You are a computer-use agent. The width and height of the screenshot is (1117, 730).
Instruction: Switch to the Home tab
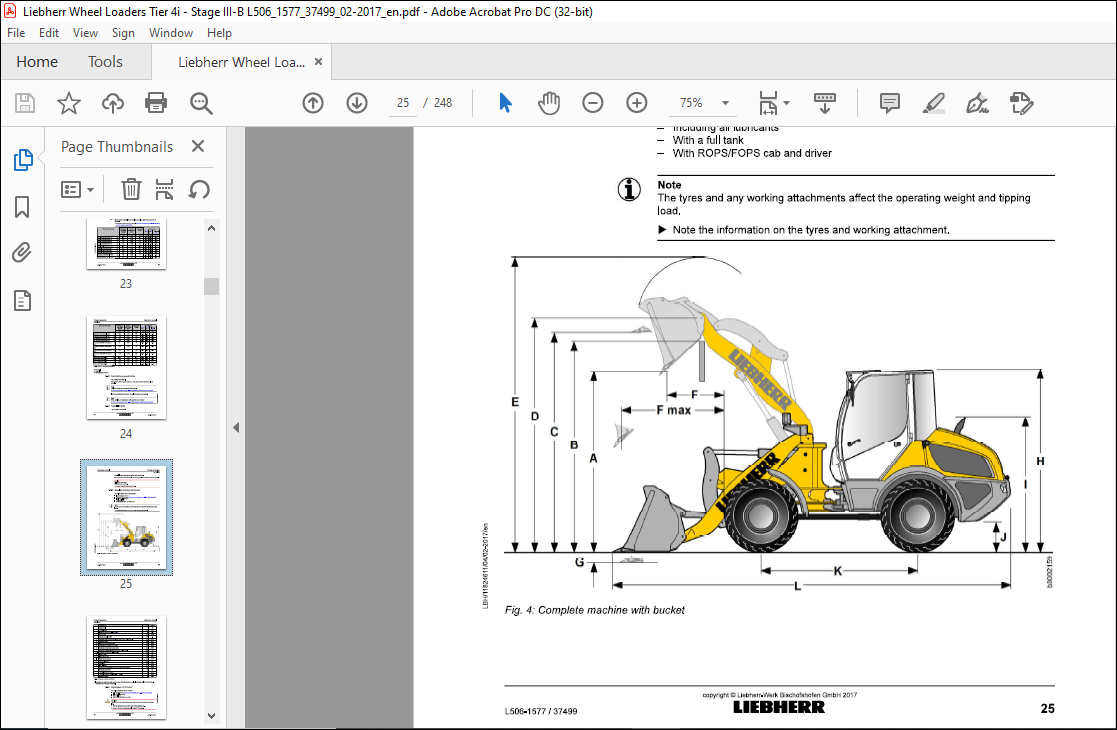[x=37, y=62]
